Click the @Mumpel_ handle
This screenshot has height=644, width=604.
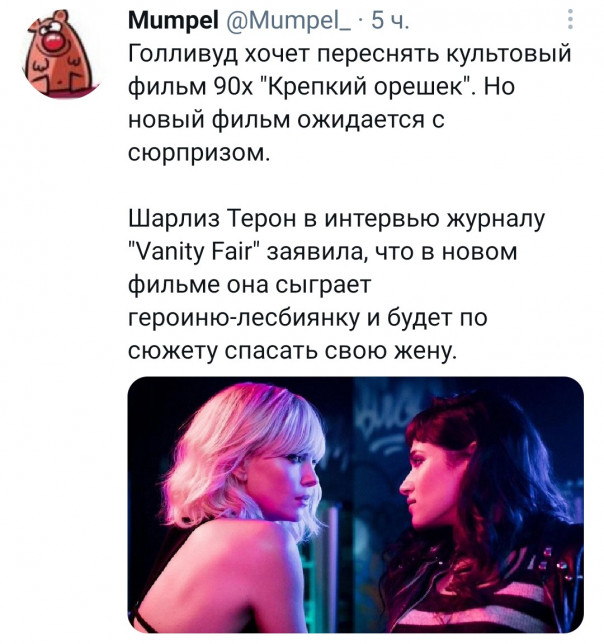(288, 21)
